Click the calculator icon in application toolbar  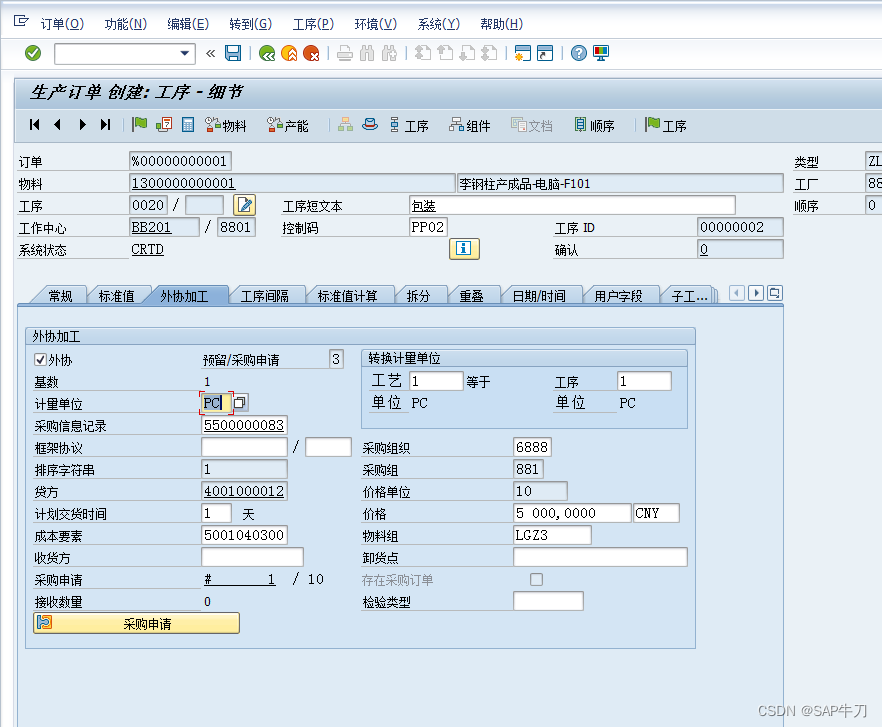[188, 125]
